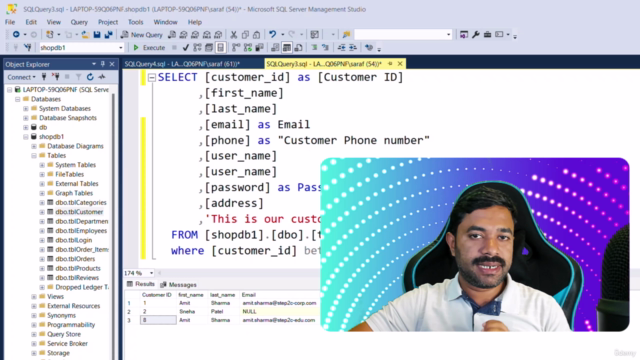The height and width of the screenshot is (360, 640).
Task: Switch to the Results tab
Action: (141, 284)
